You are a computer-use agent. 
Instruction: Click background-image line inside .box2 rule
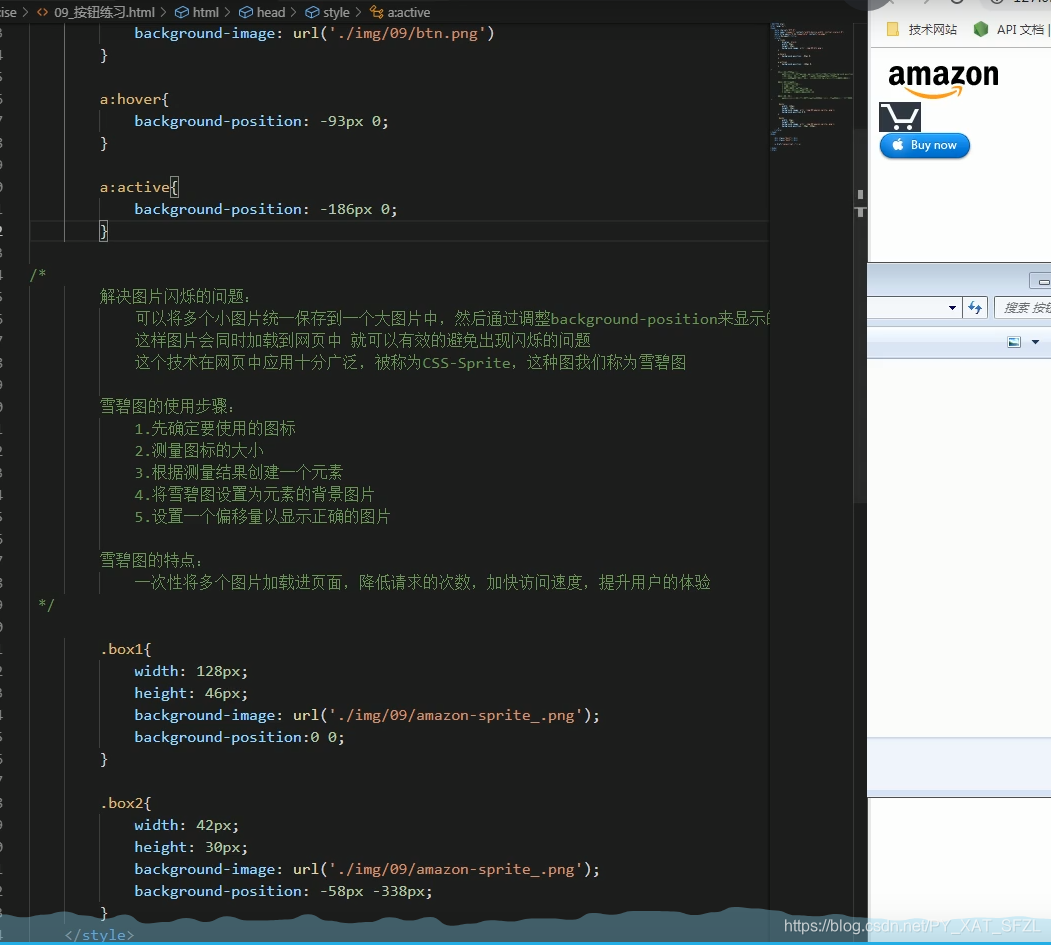tap(367, 869)
